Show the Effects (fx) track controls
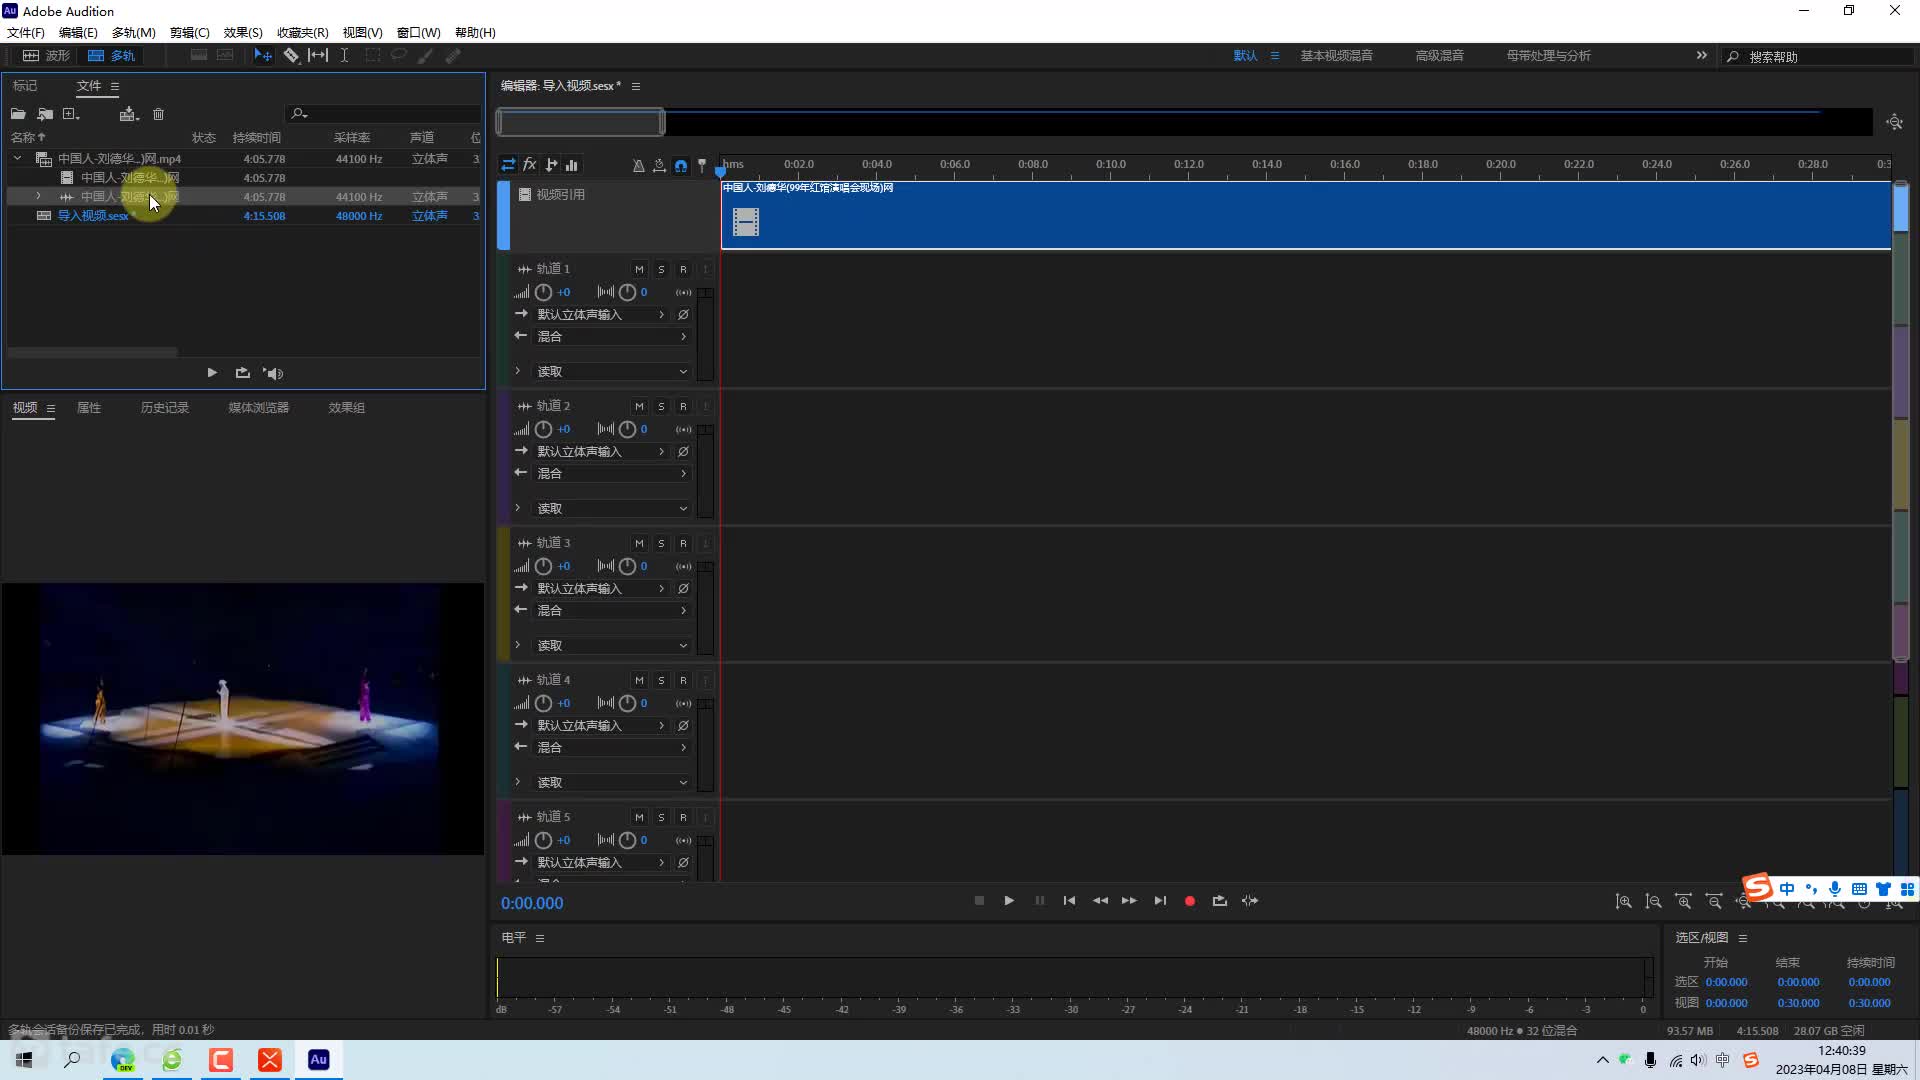The height and width of the screenshot is (1080, 1920). [x=530, y=165]
